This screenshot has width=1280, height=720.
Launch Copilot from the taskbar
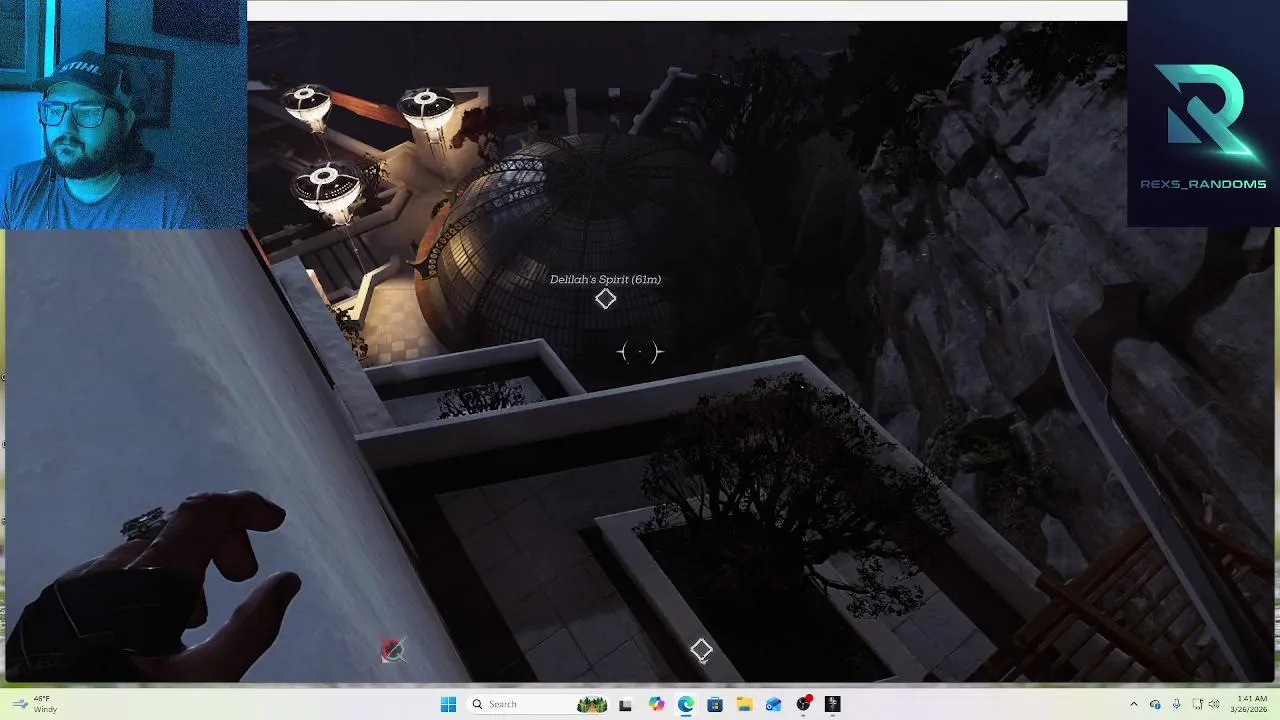click(x=656, y=704)
